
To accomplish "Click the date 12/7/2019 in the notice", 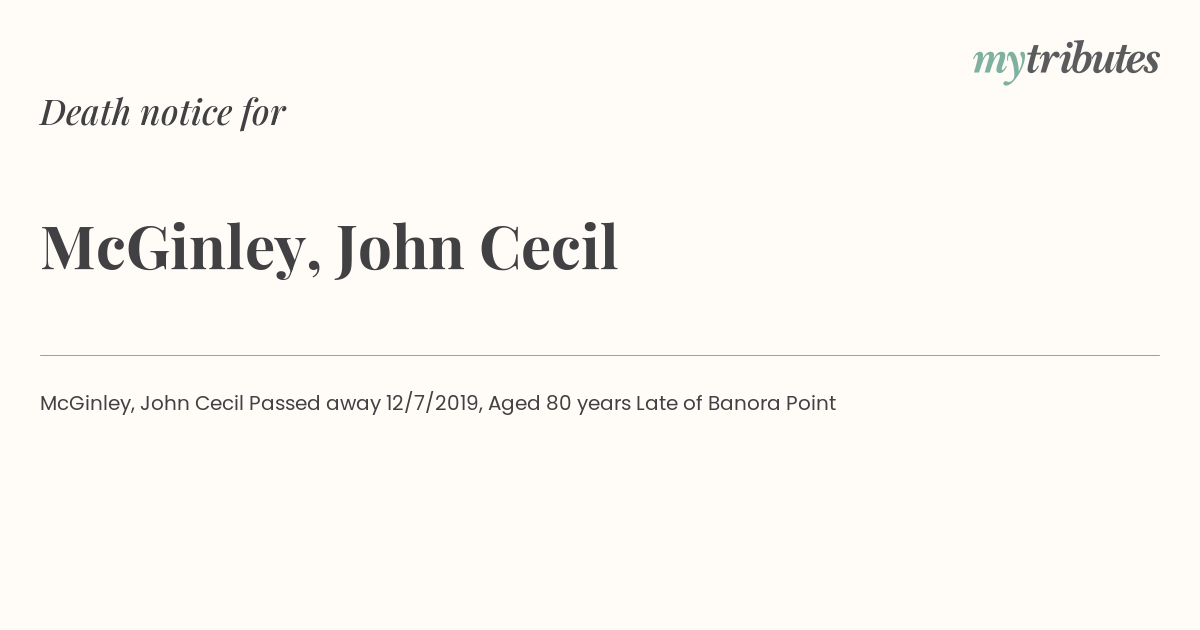I will point(434,404).
